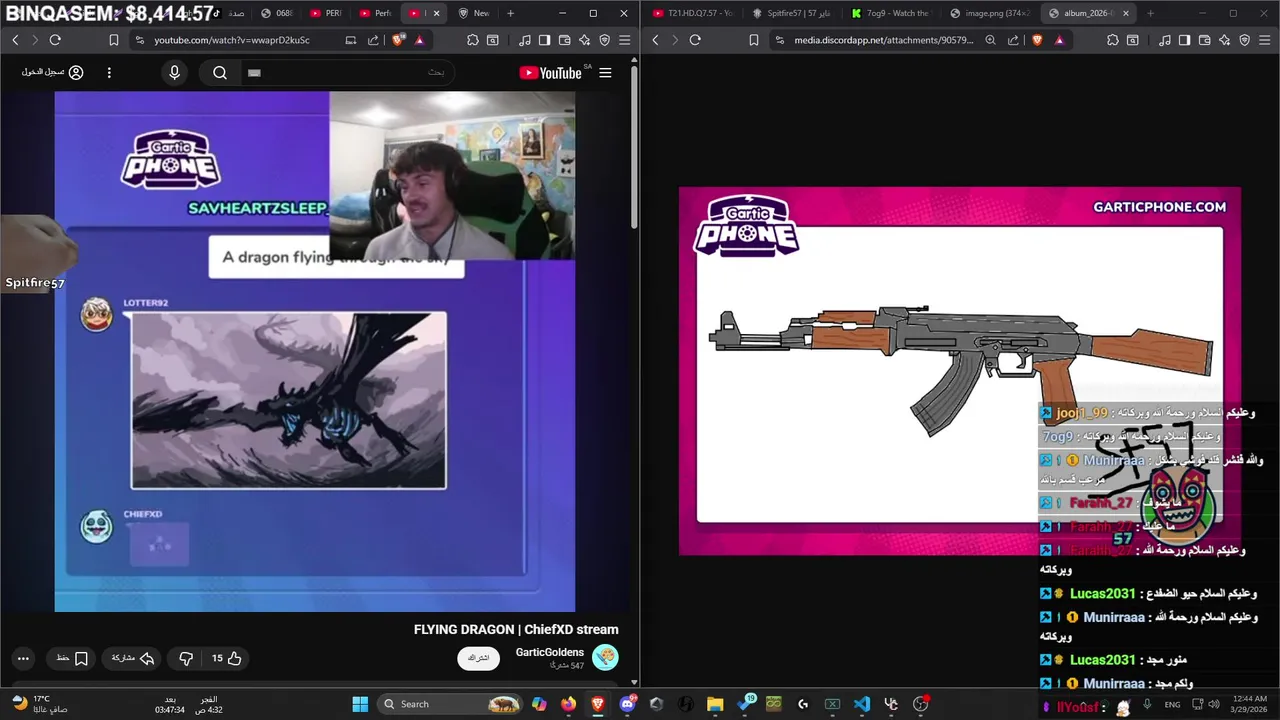Like the FLYING DRAGON video
The image size is (1280, 720).
tap(227, 658)
